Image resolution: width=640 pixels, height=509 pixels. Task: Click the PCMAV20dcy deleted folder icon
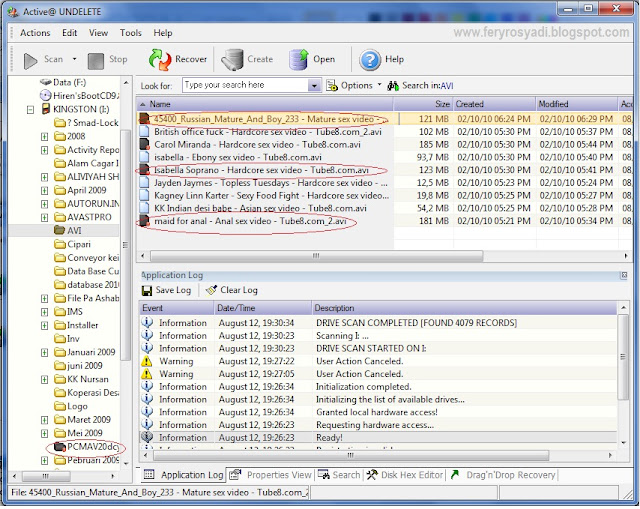coord(60,447)
